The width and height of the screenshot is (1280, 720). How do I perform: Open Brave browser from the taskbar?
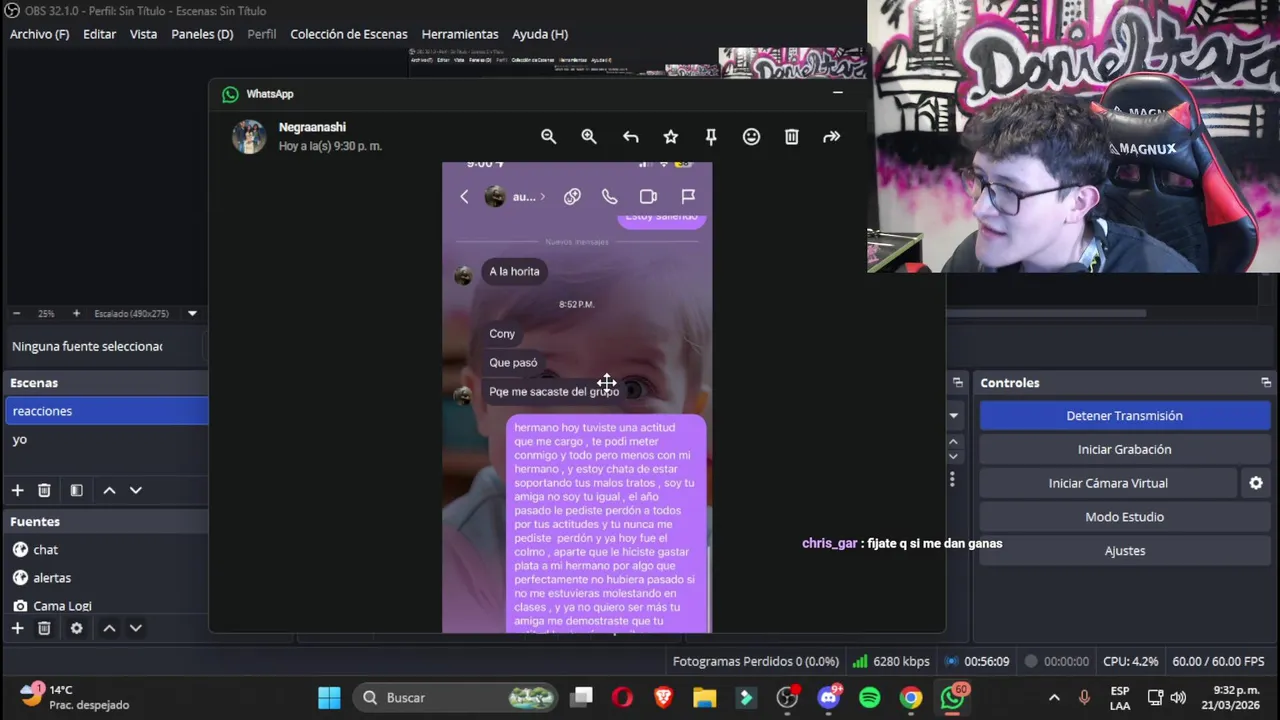click(664, 698)
